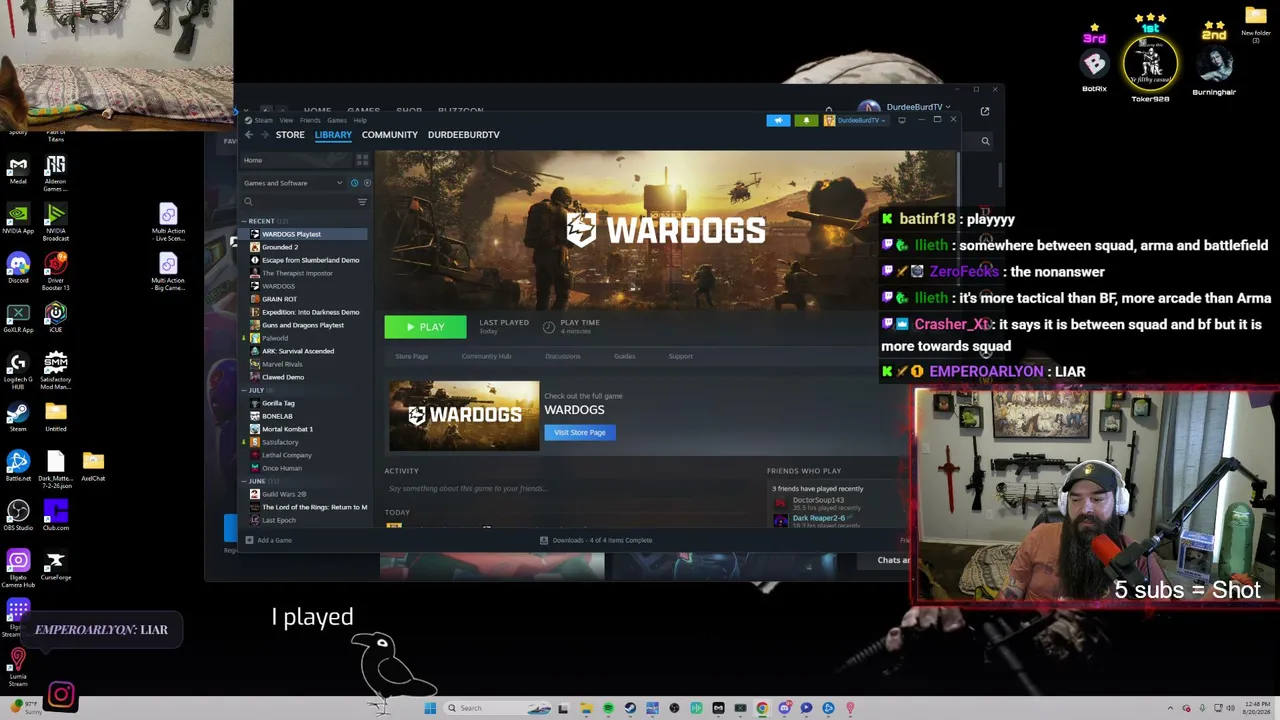
Task: Open Steam announcements megaphone button
Action: click(x=778, y=120)
